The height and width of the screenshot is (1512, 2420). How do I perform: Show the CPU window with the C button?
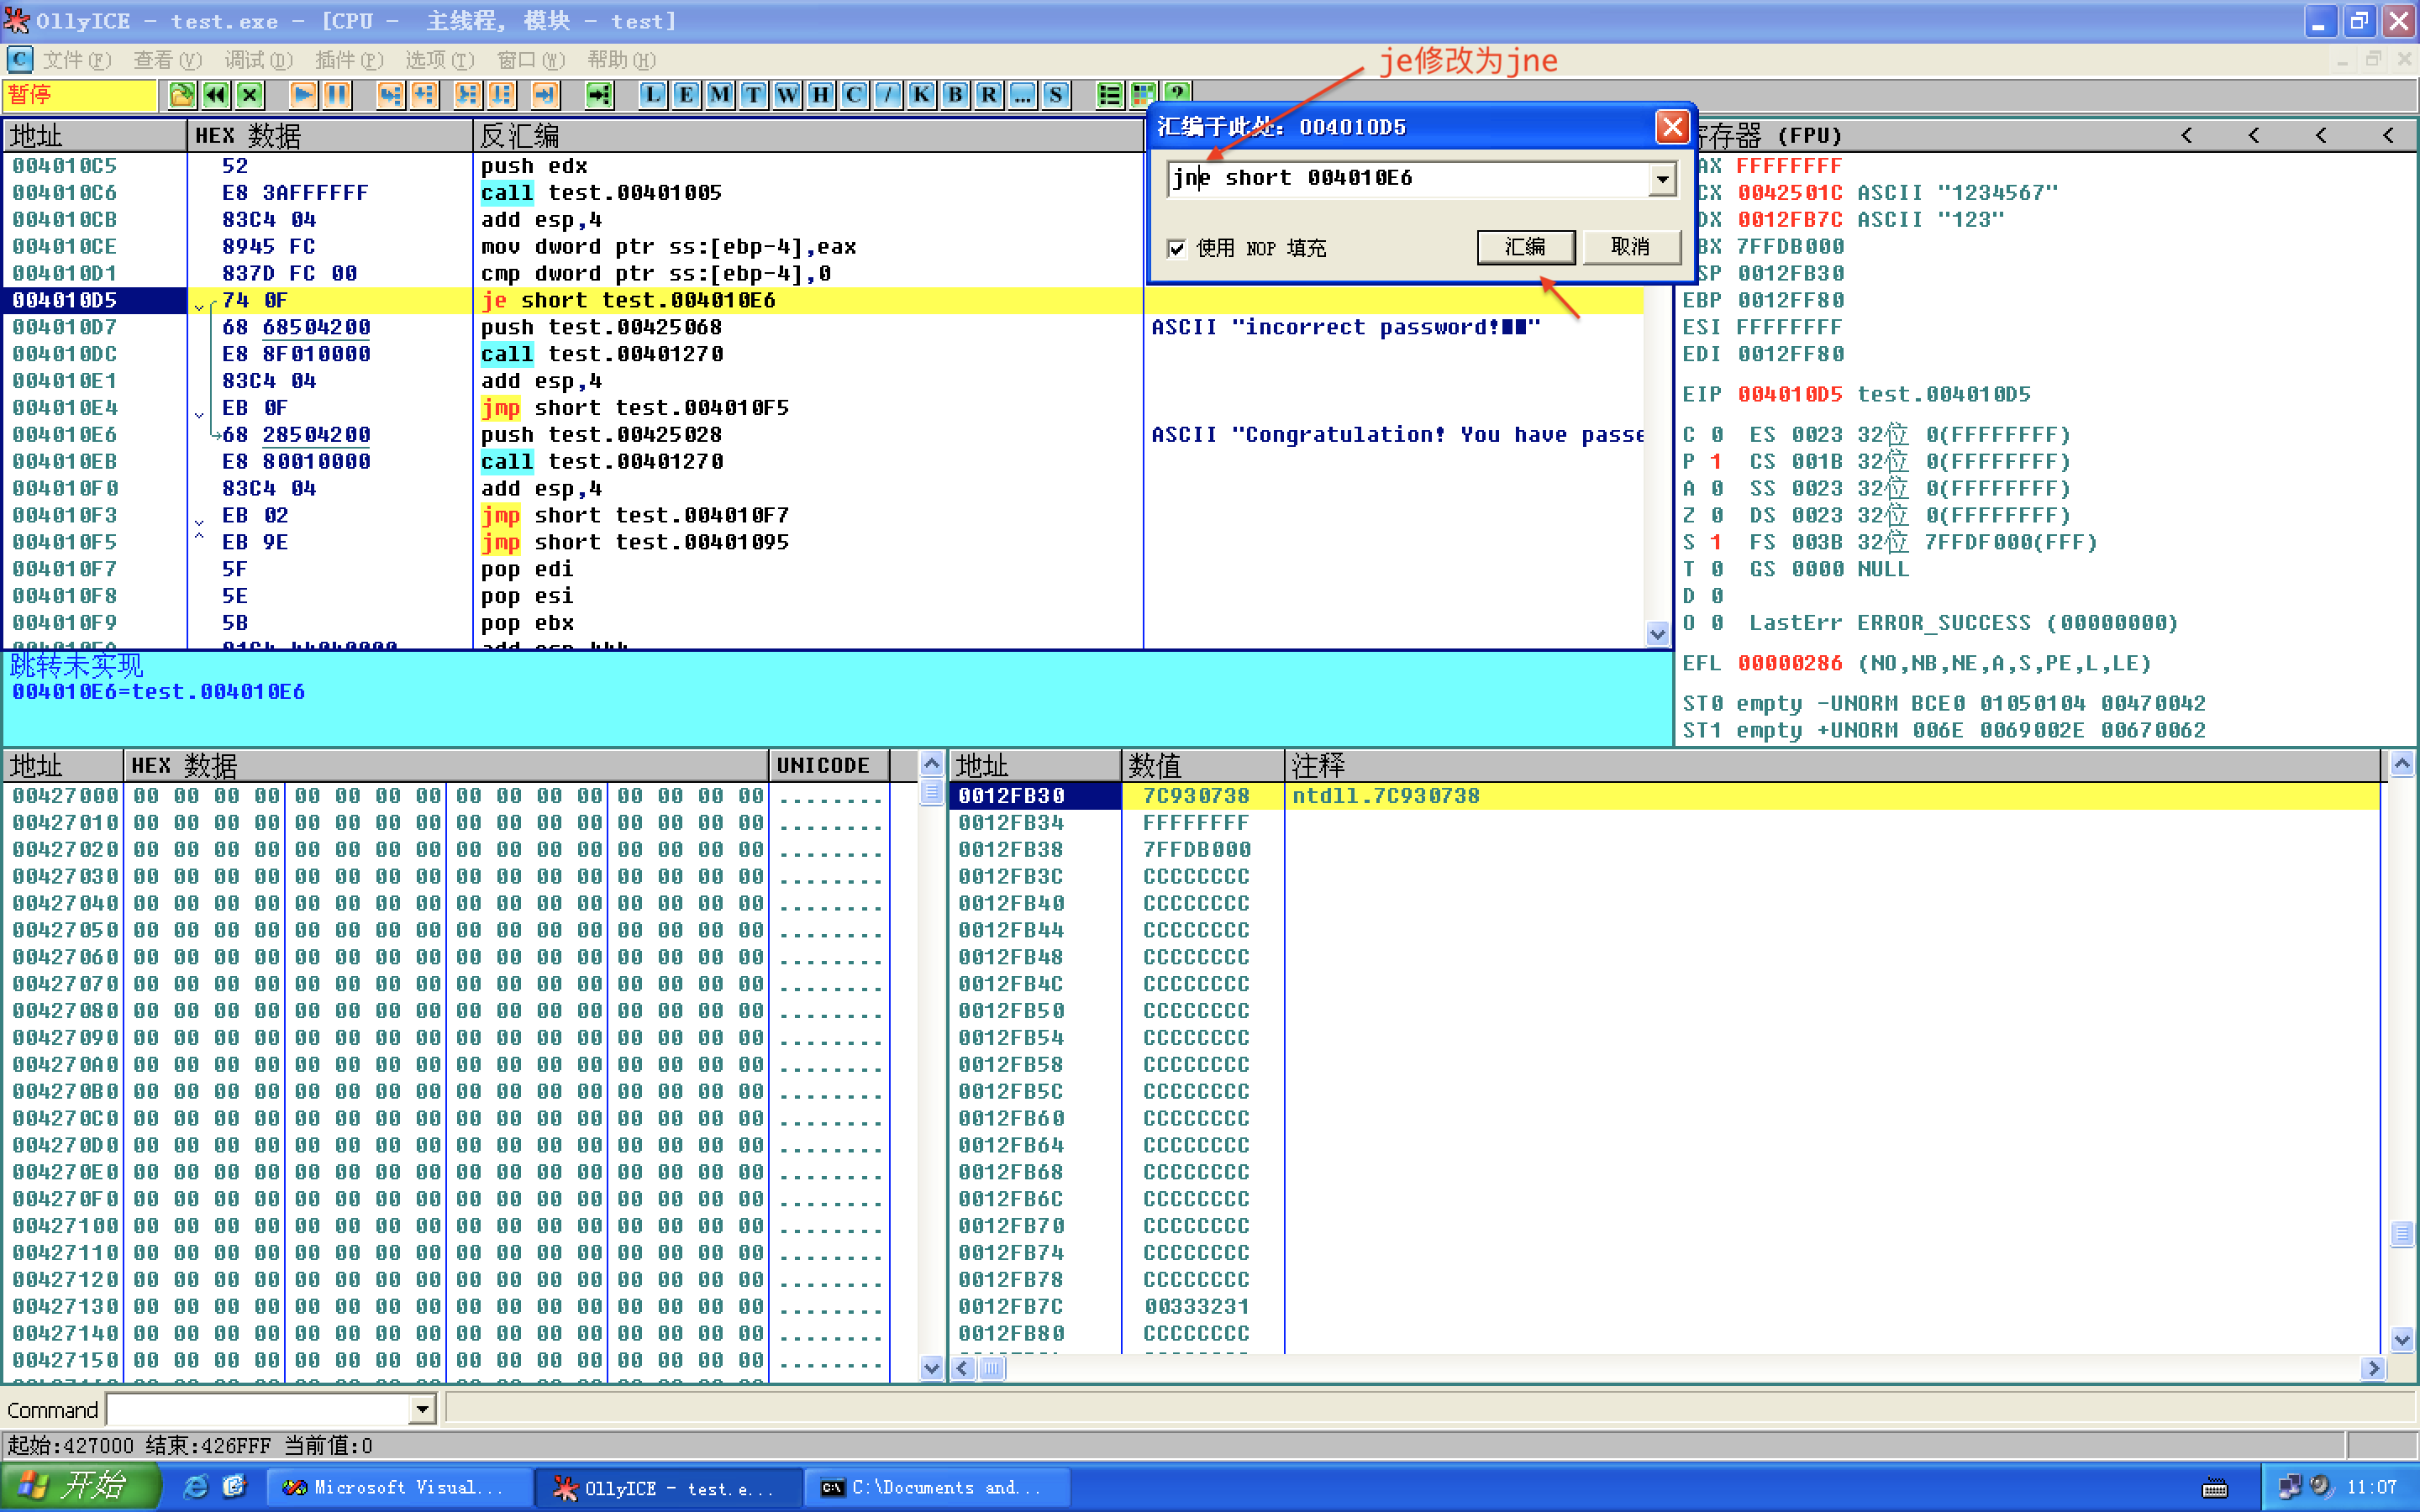click(x=854, y=95)
